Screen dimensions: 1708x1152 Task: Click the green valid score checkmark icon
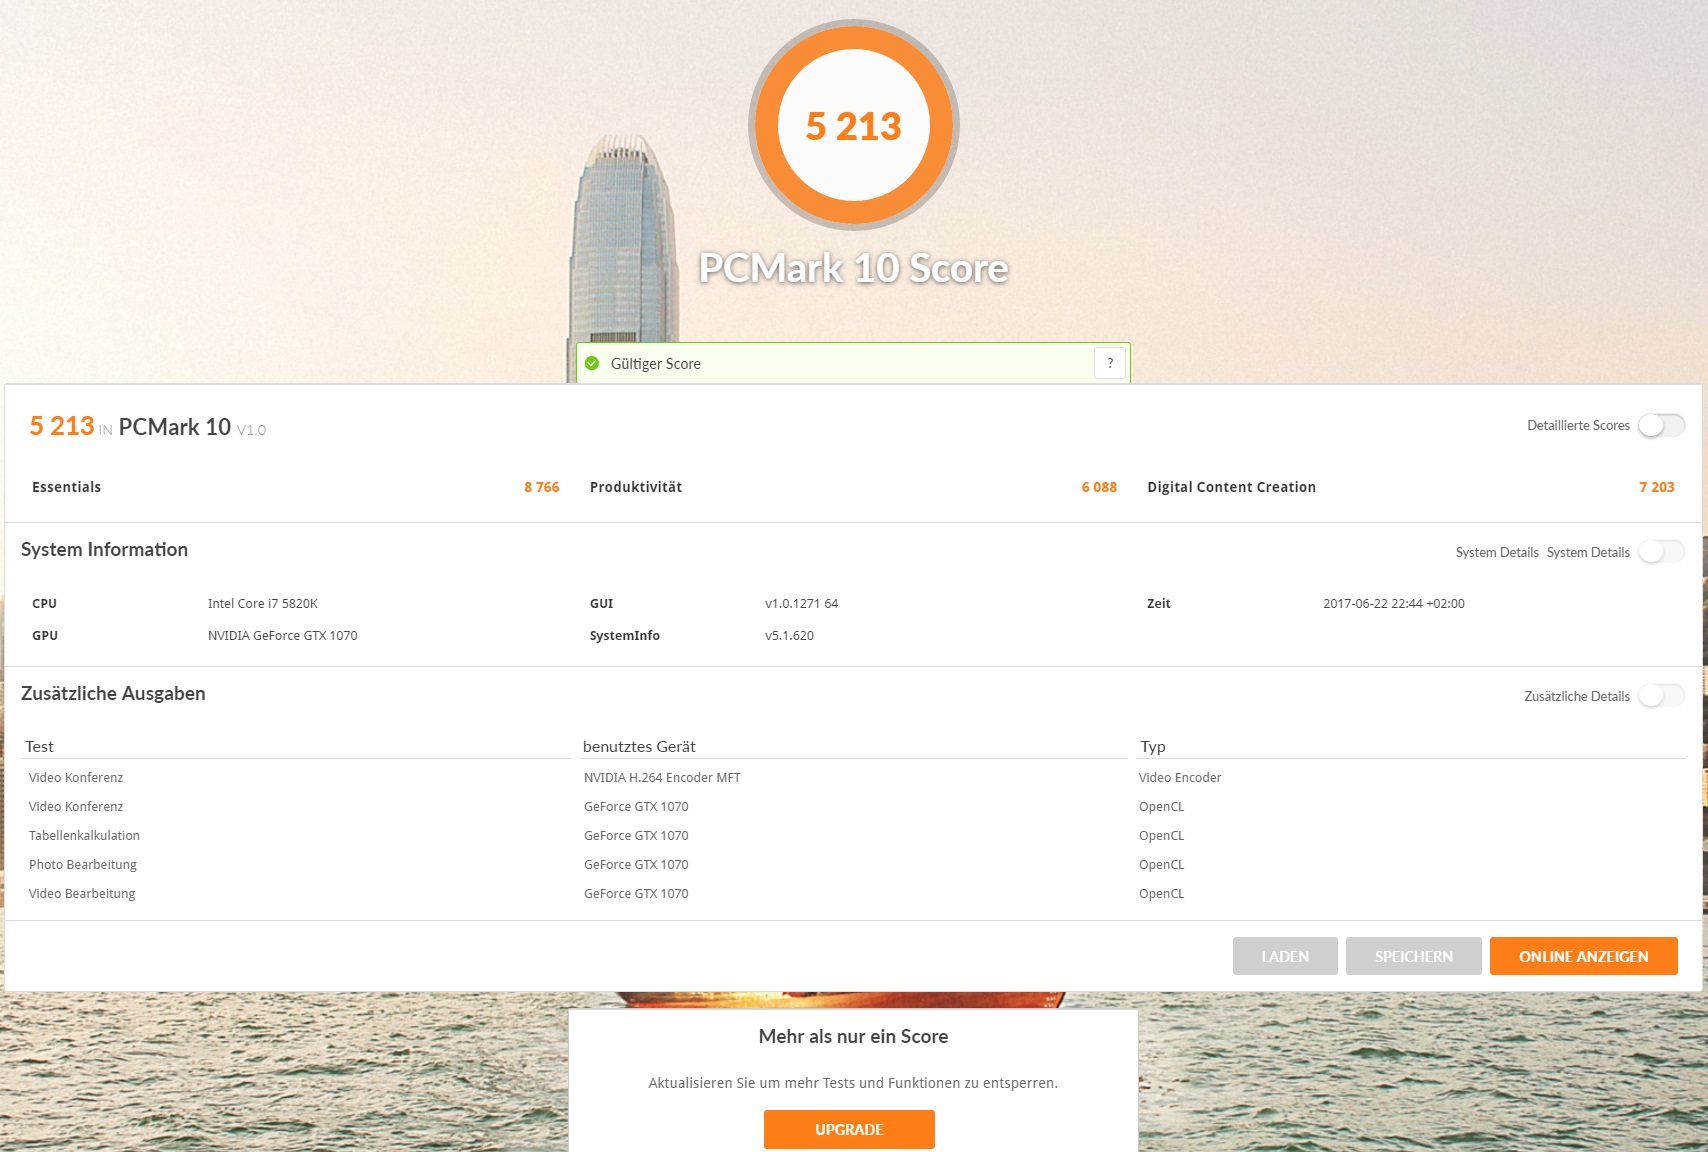coord(592,363)
